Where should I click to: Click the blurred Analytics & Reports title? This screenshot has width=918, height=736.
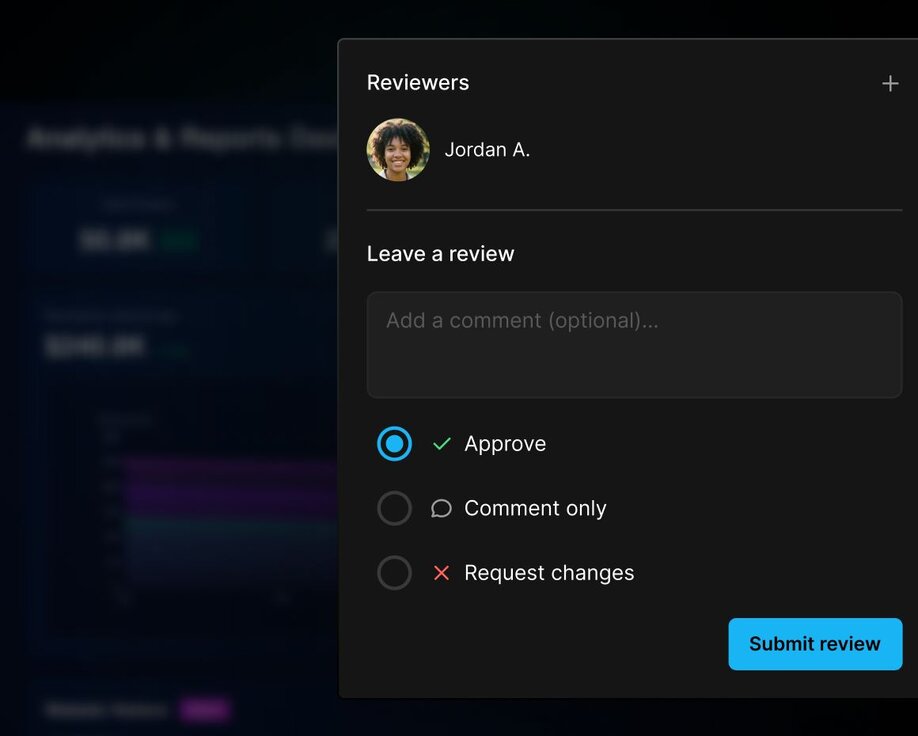[180, 138]
